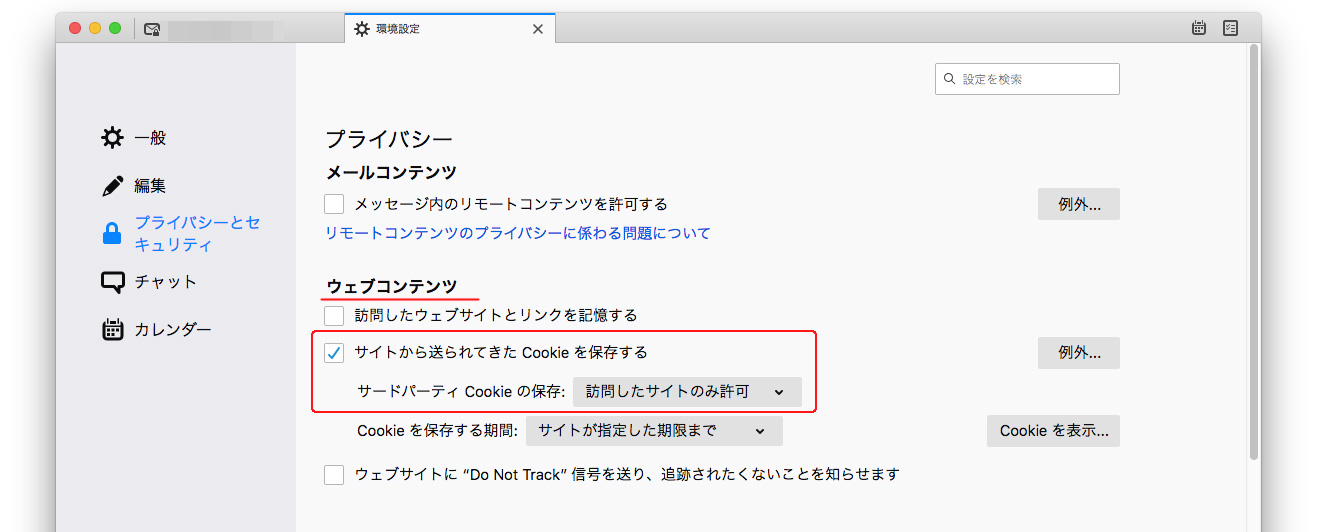Open the calendar toolbar icon at top right
The width and height of the screenshot is (1317, 532).
pyautogui.click(x=1199, y=29)
